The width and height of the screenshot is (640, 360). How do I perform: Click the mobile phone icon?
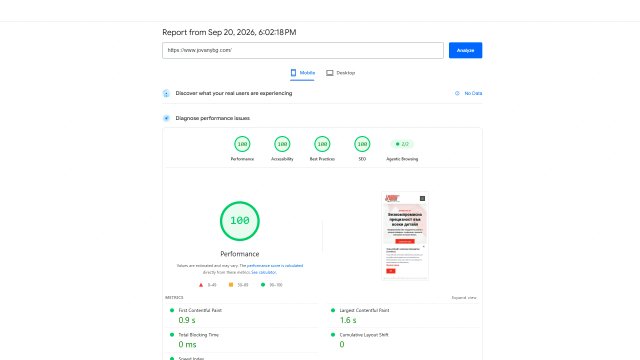click(x=293, y=73)
